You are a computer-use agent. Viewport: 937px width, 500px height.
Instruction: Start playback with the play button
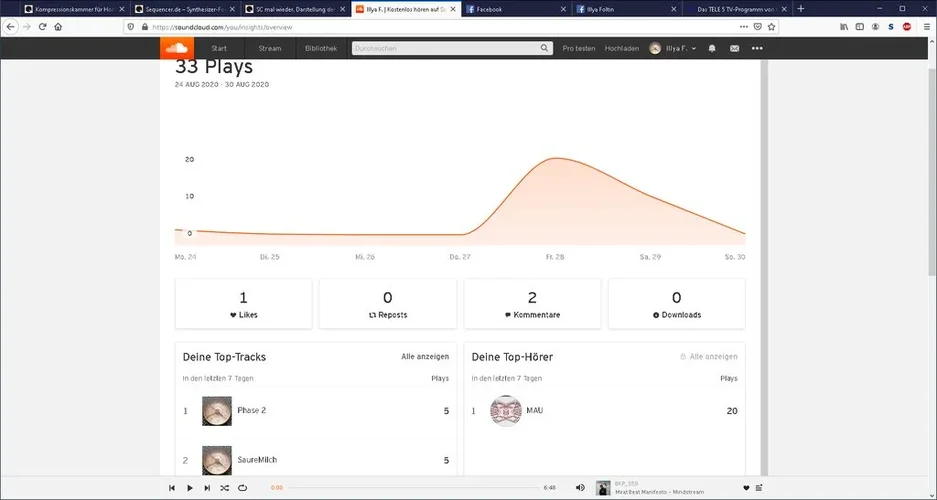pos(189,488)
